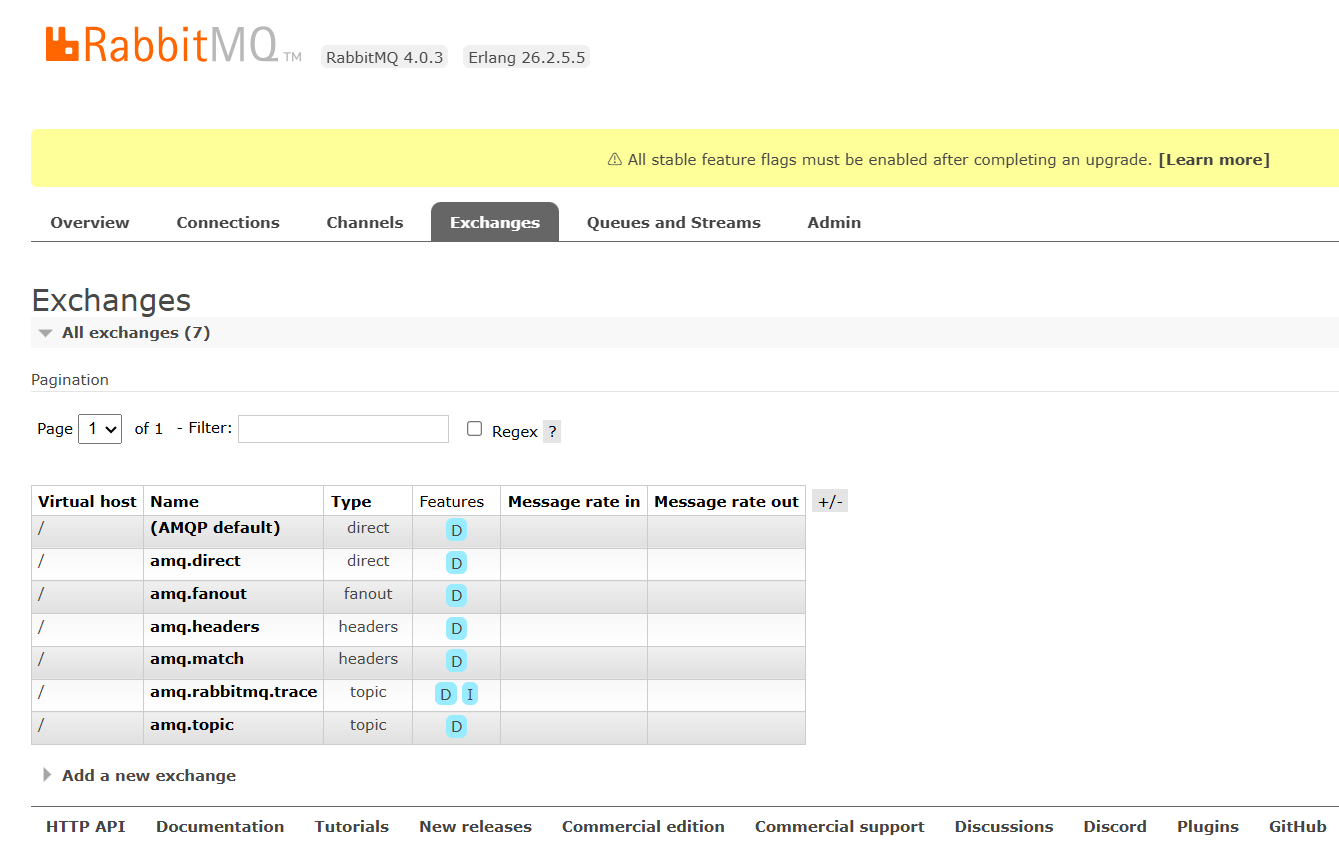Click the RabbitMQ logo
Image resolution: width=1339 pixels, height=859 pixels.
pos(173,45)
